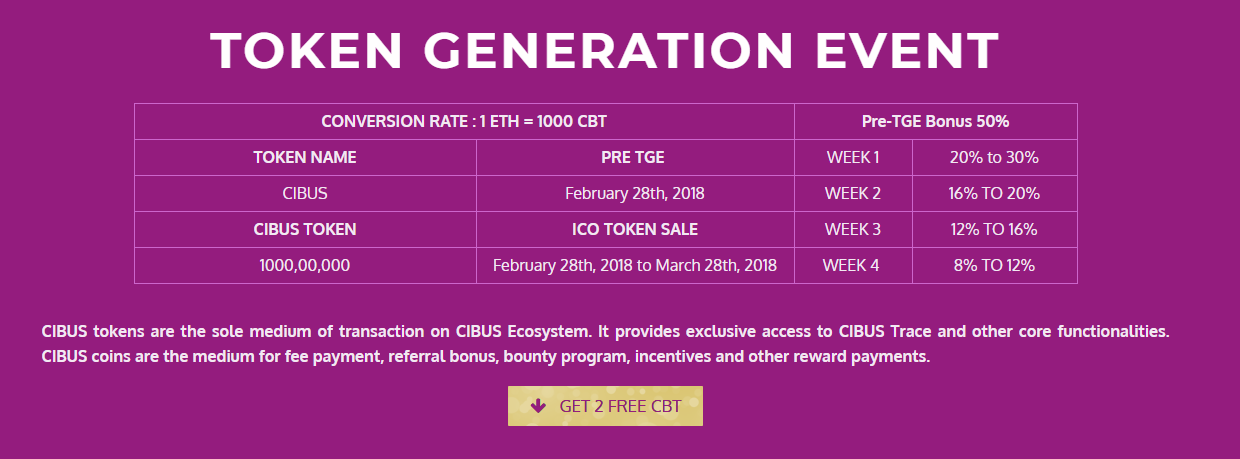Click the WEEK 4 row label
The width and height of the screenshot is (1240, 459).
point(853,265)
